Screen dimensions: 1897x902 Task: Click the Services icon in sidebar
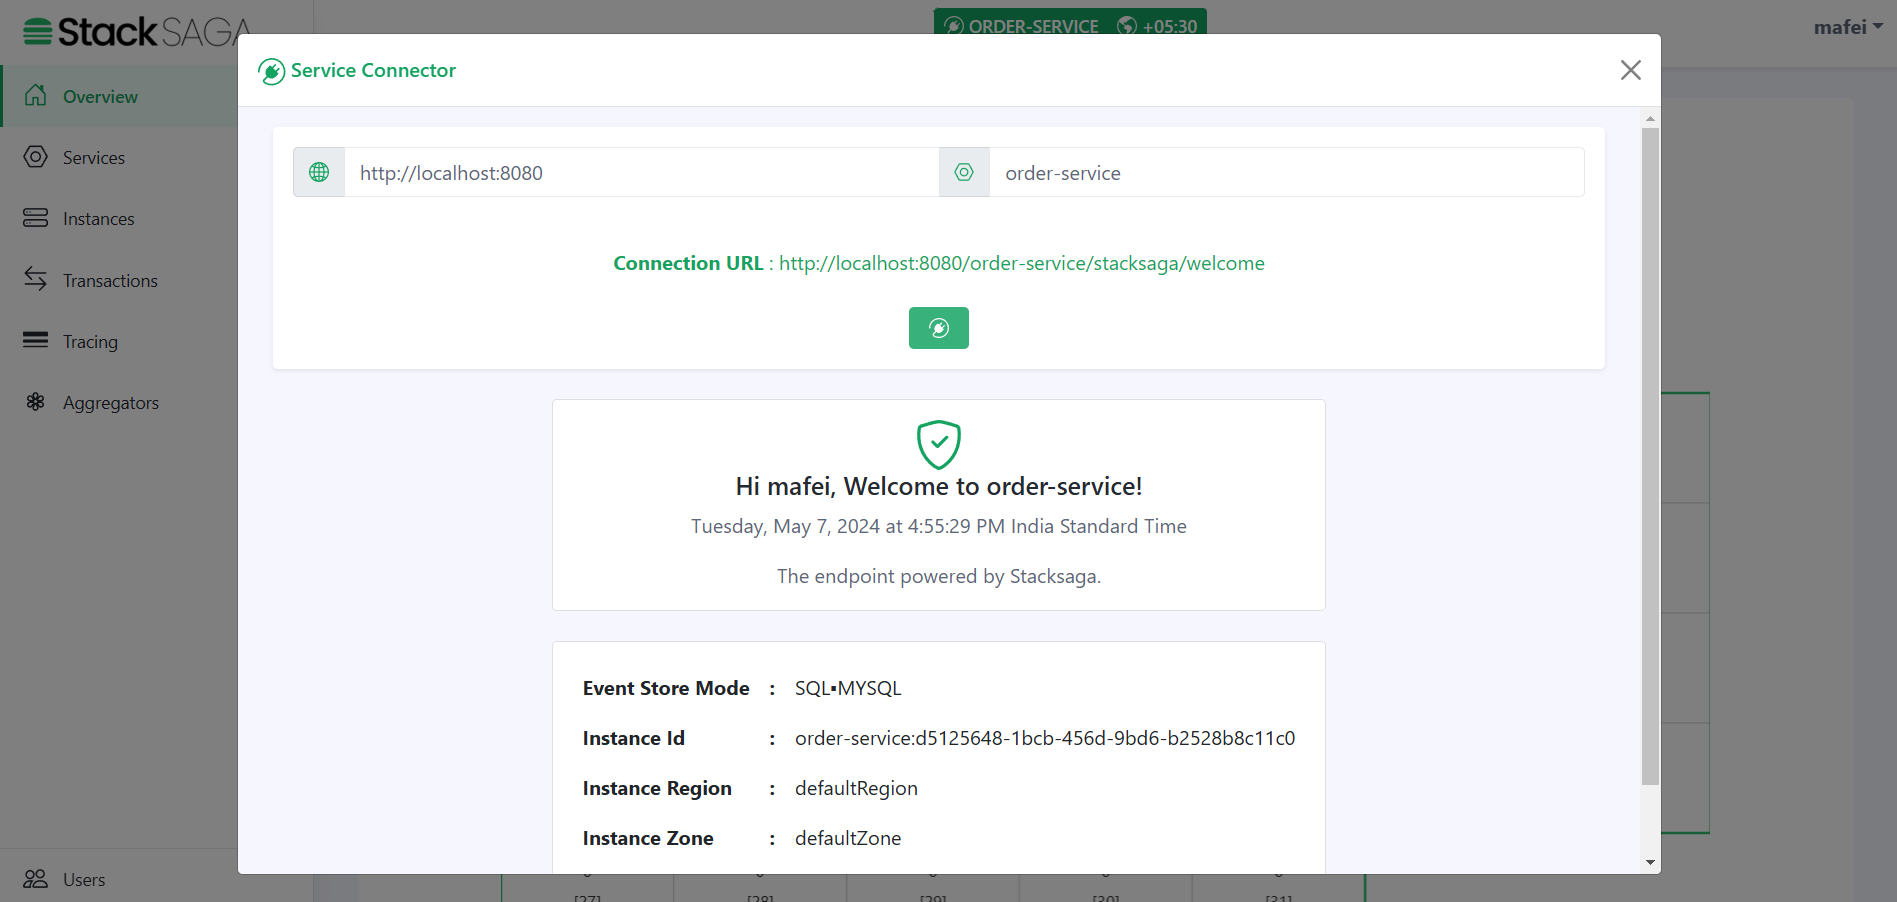(x=36, y=157)
